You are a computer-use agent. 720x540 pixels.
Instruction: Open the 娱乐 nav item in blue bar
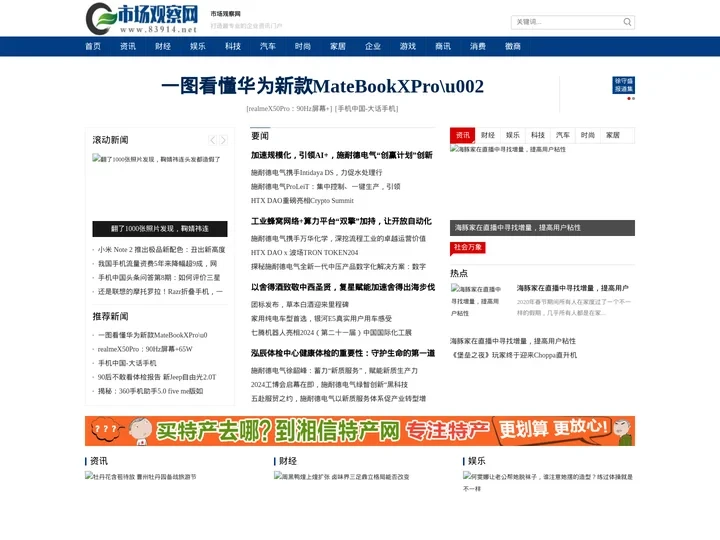pyautogui.click(x=198, y=46)
